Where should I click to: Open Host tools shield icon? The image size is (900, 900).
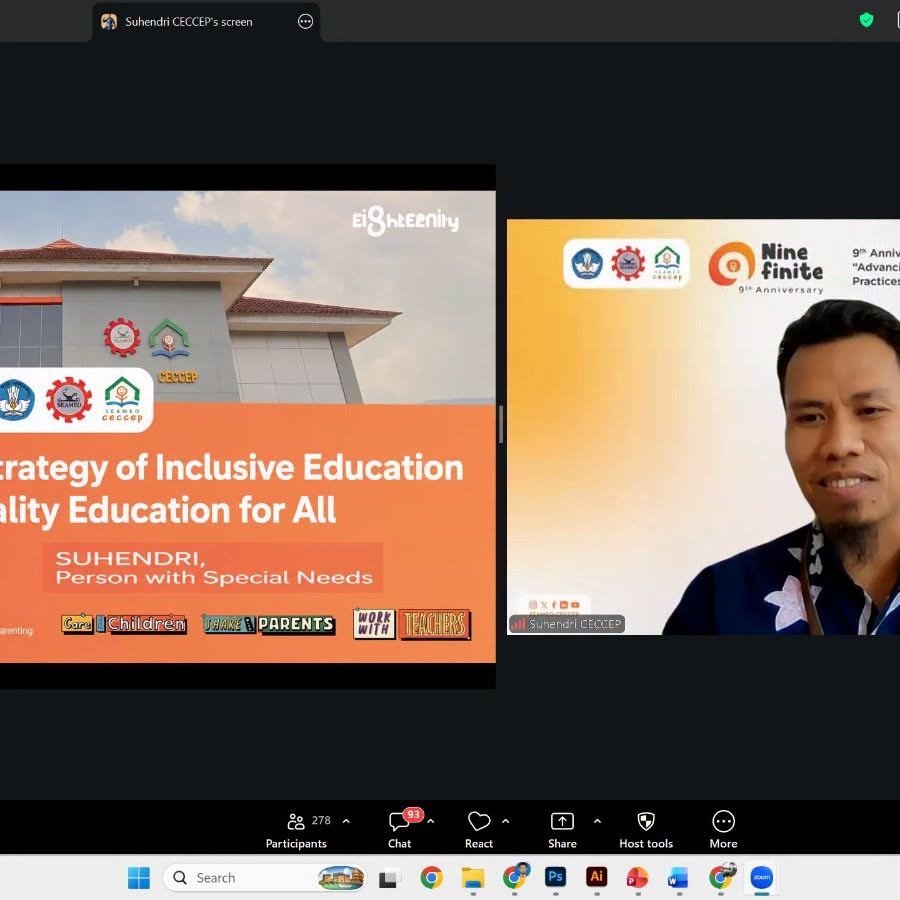point(646,821)
